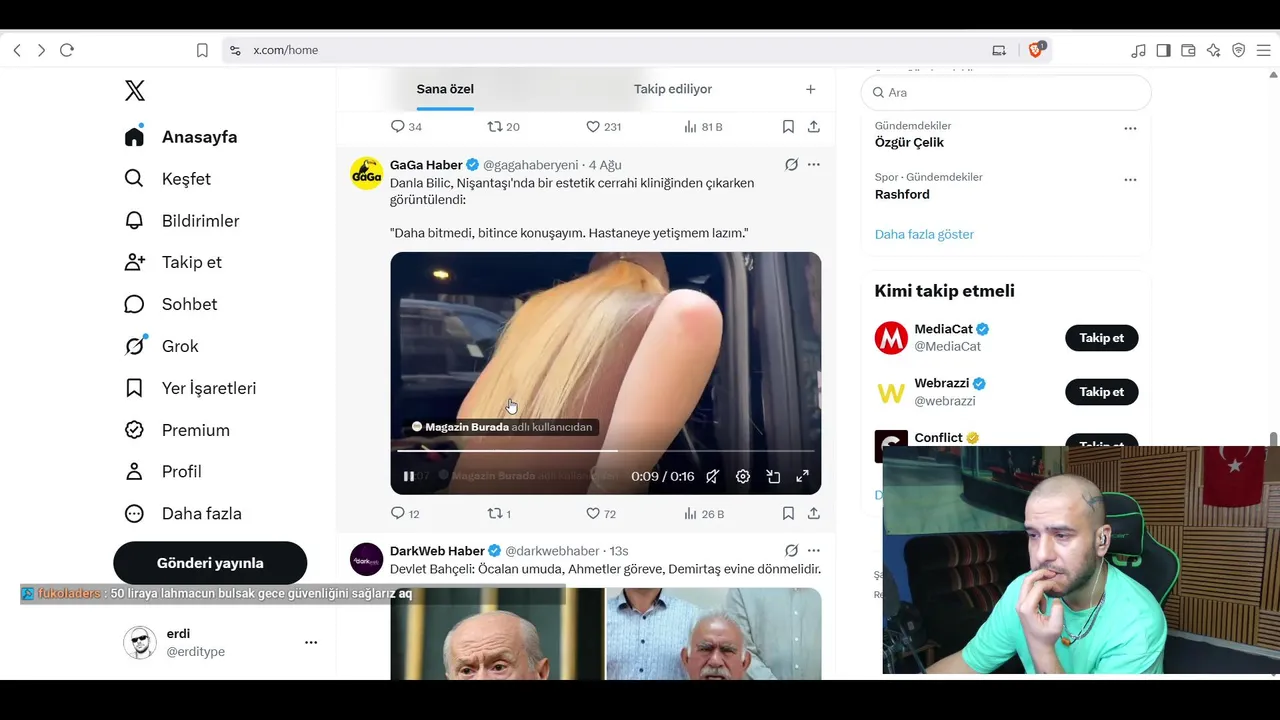Open the erdi profile avatar

click(139, 643)
